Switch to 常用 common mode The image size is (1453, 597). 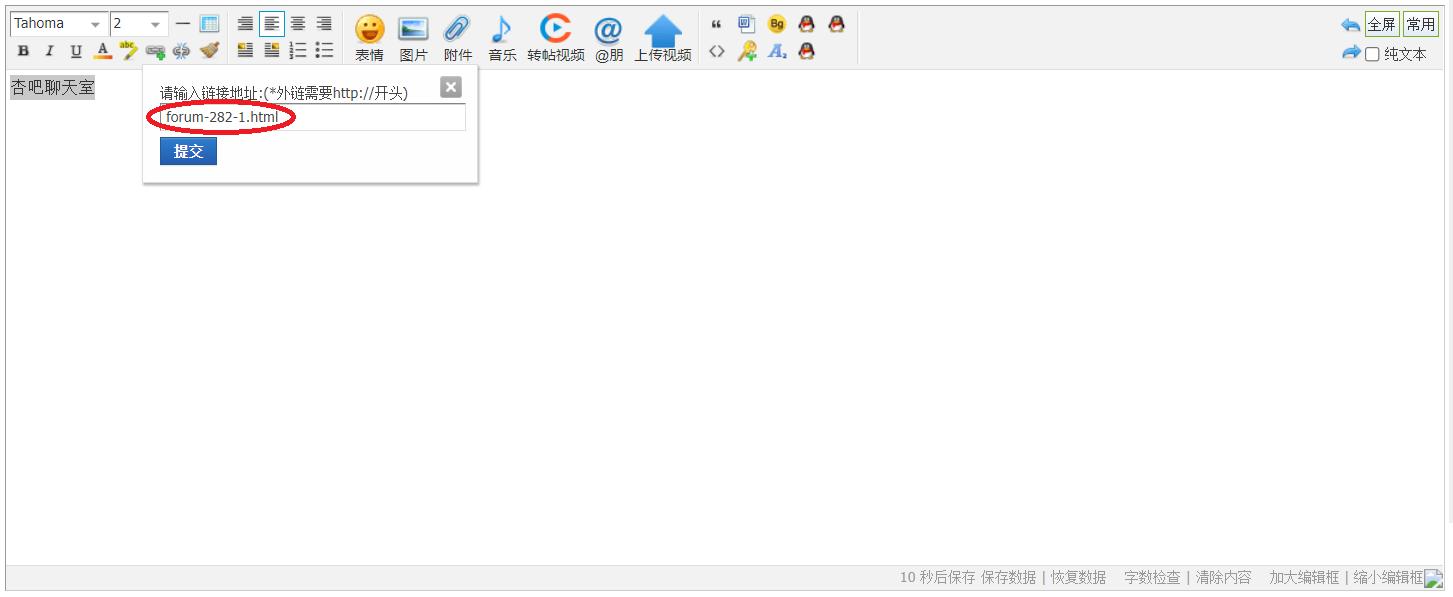coord(1420,25)
